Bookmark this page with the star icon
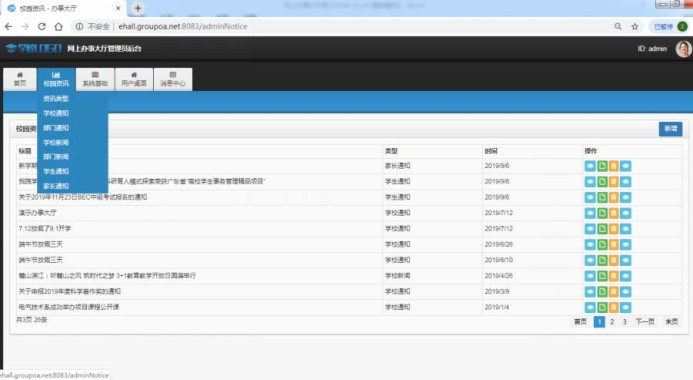Screen dimensions: 693x380 click(x=635, y=27)
